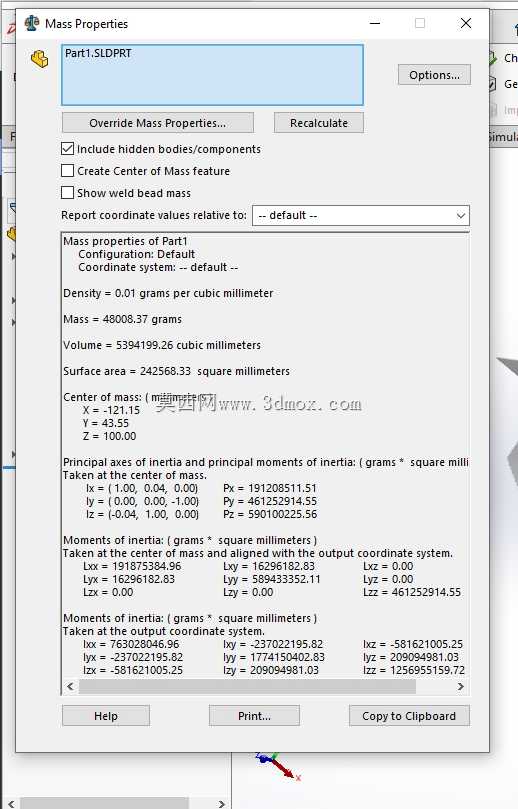Image resolution: width=518 pixels, height=809 pixels.
Task: Click the Configuration: Default line
Action: tap(137, 254)
